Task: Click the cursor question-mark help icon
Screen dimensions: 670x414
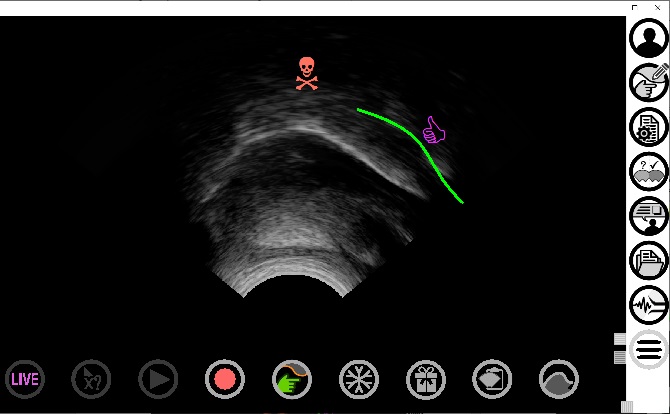Action: tap(91, 380)
